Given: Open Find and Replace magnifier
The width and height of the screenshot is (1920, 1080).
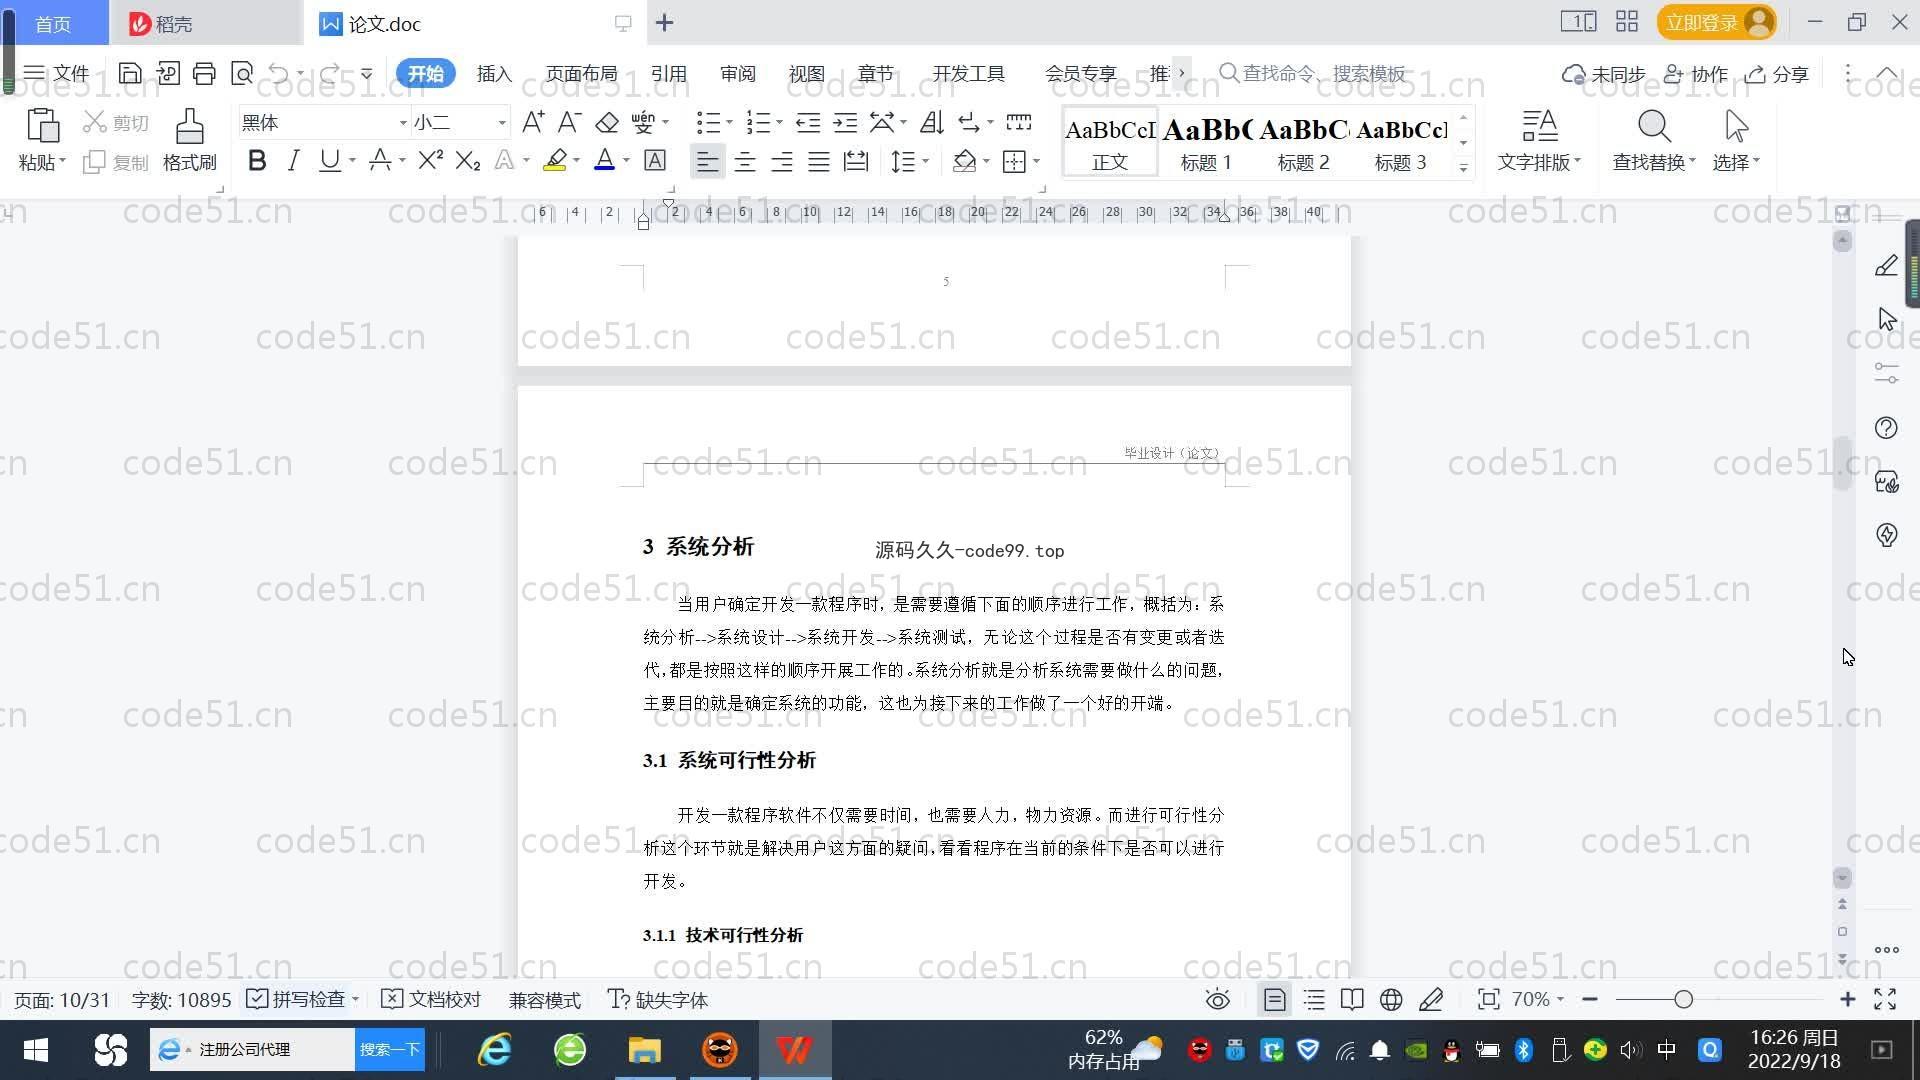Looking at the screenshot, I should tap(1654, 126).
